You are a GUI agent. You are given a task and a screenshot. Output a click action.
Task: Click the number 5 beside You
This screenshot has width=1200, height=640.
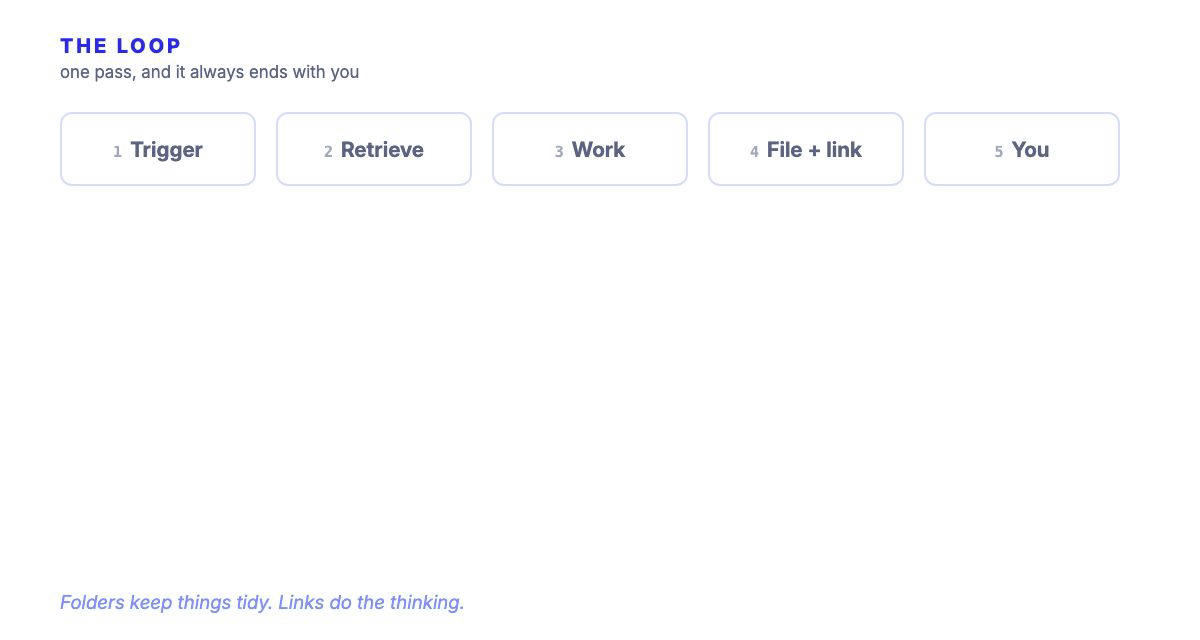click(998, 152)
